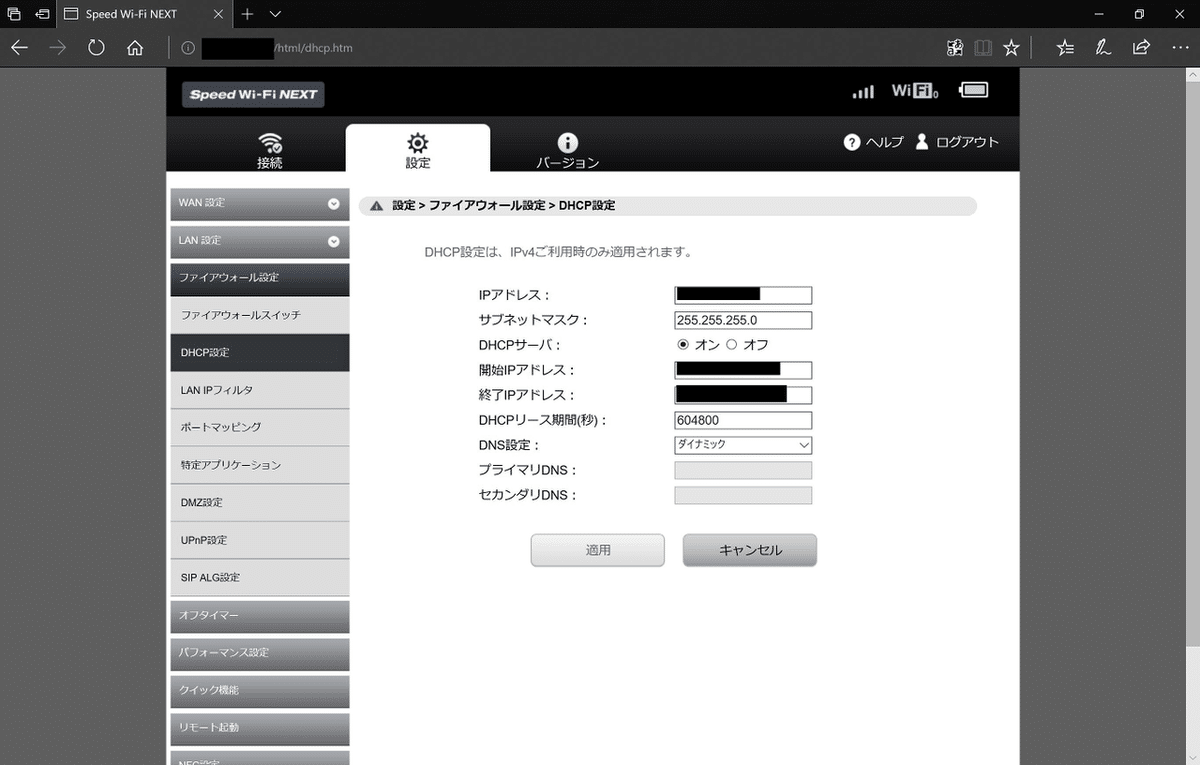Open the browser more options menu
This screenshot has width=1200, height=765.
point(1179,48)
